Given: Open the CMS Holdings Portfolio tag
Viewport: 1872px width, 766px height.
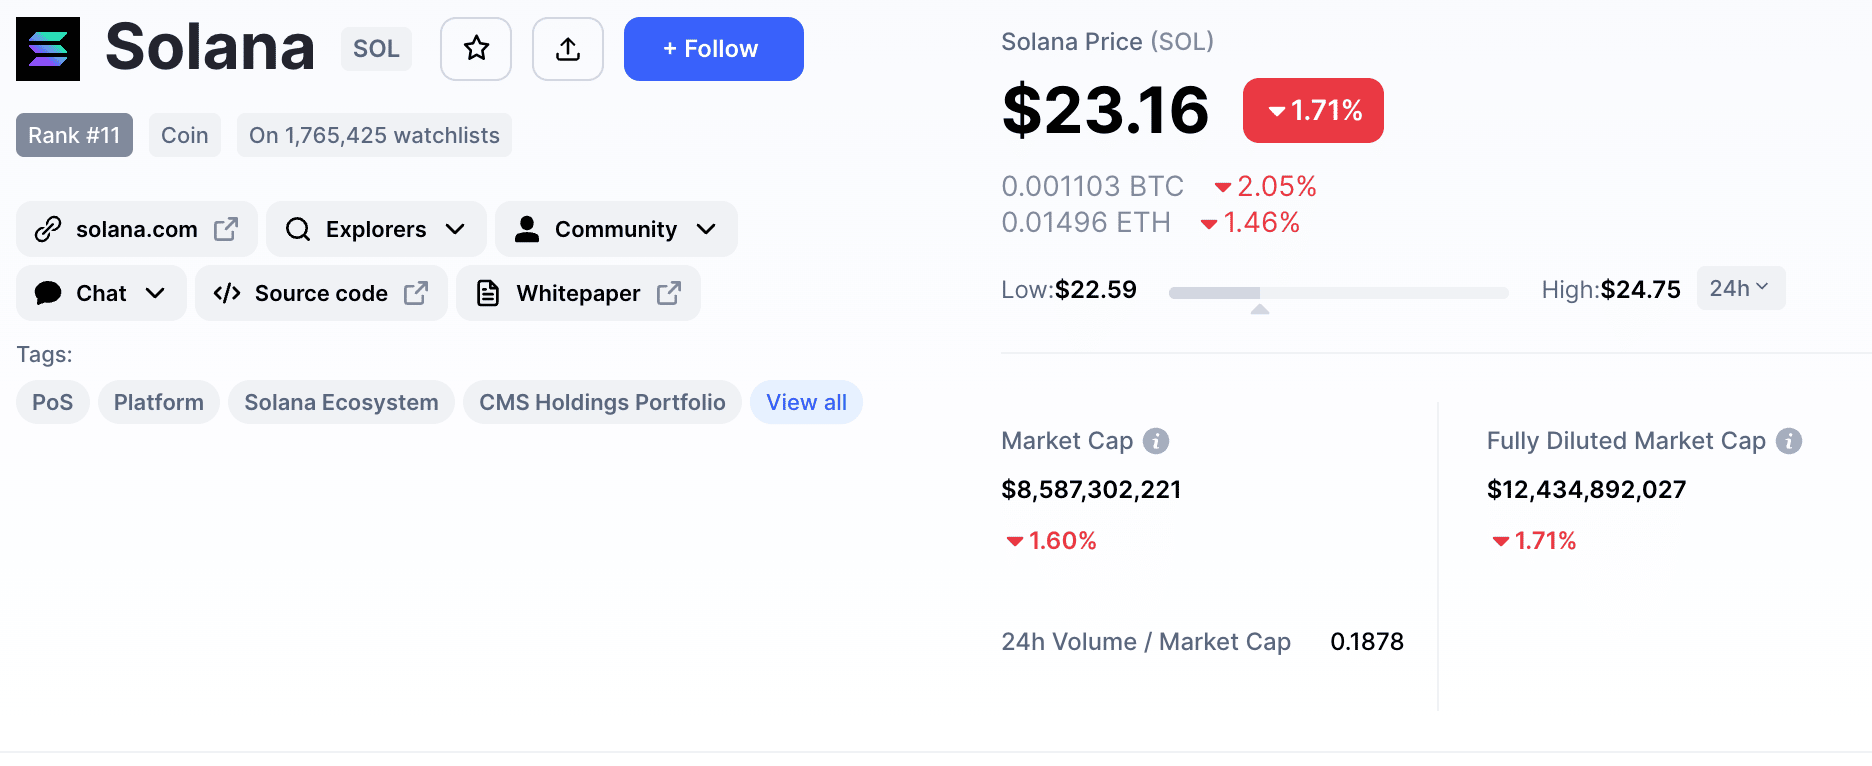Looking at the screenshot, I should coord(602,402).
